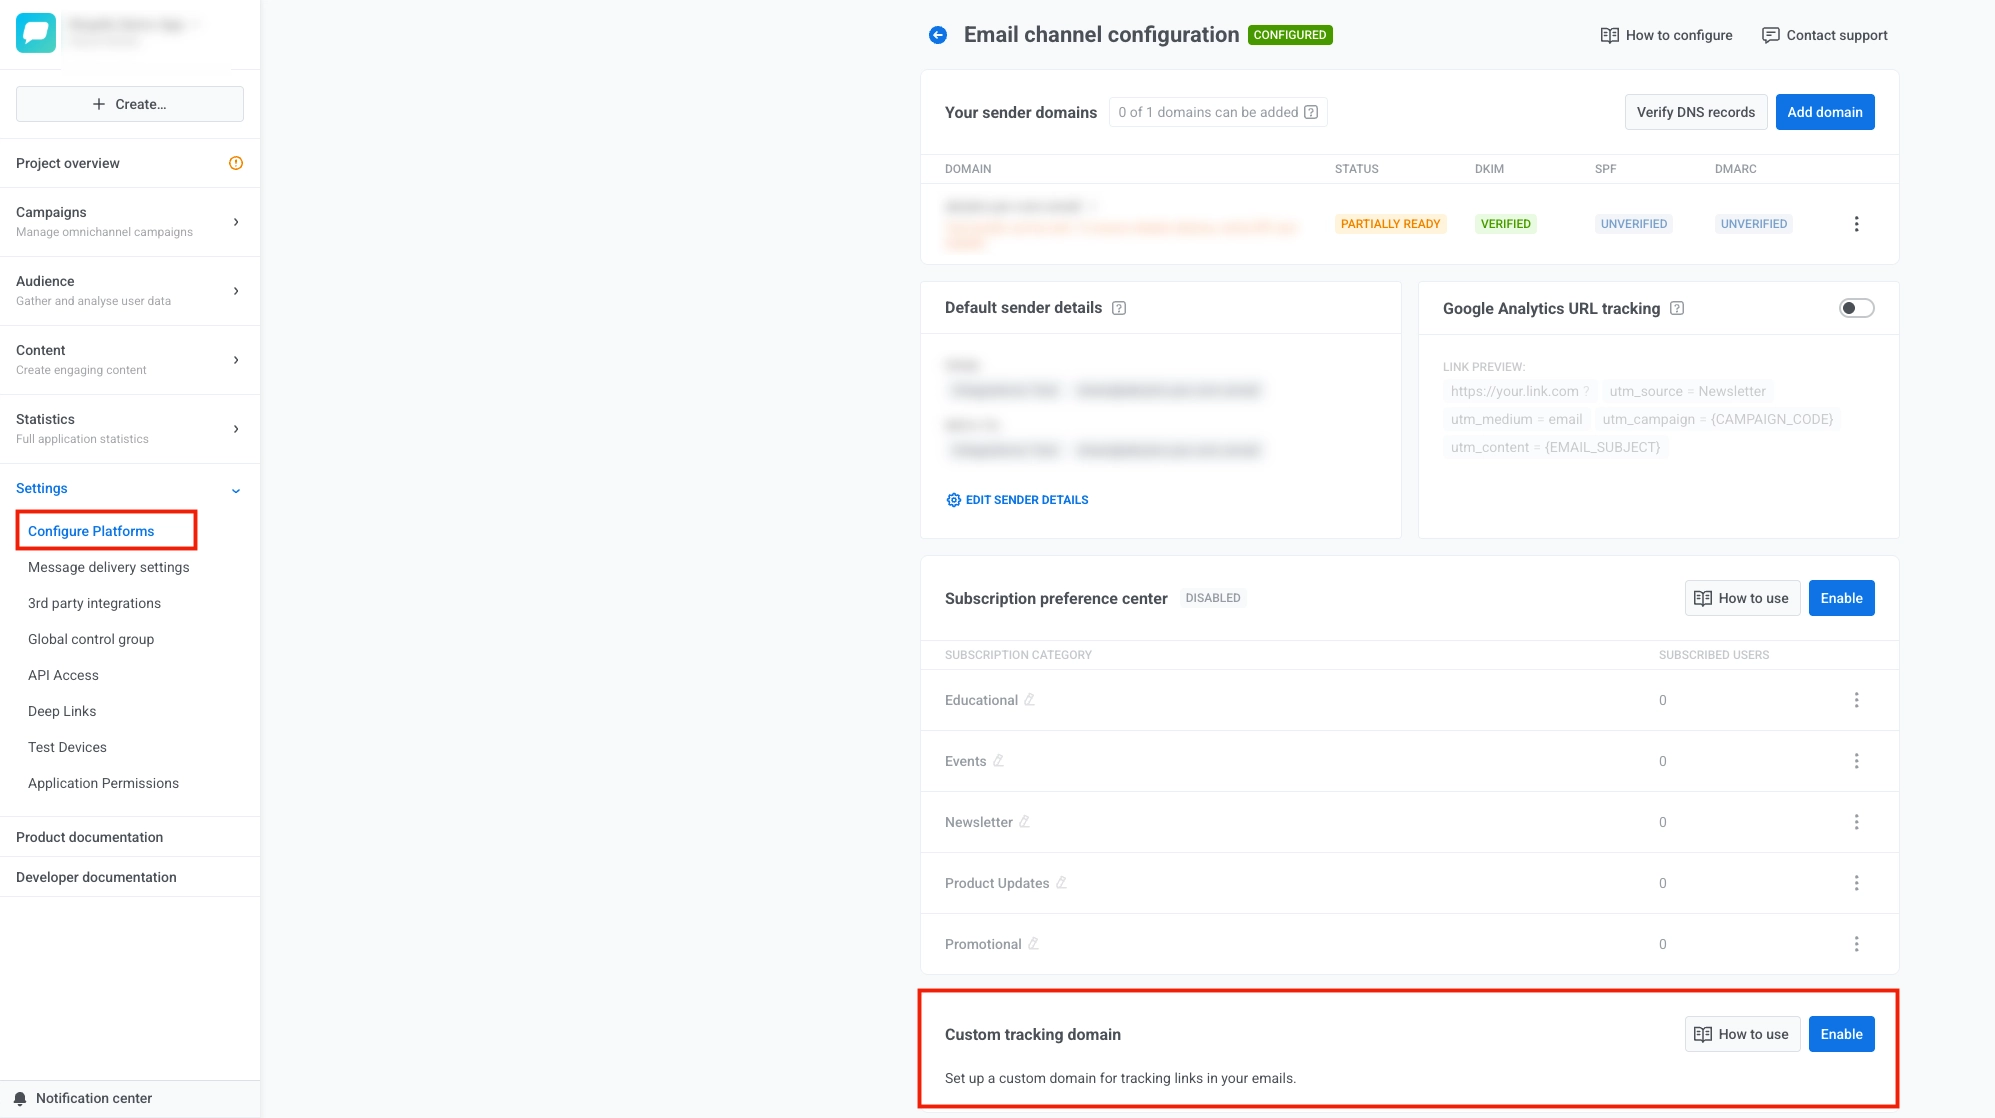Open three-dot menu for Promotional category
The height and width of the screenshot is (1118, 1995).
coord(1856,944)
